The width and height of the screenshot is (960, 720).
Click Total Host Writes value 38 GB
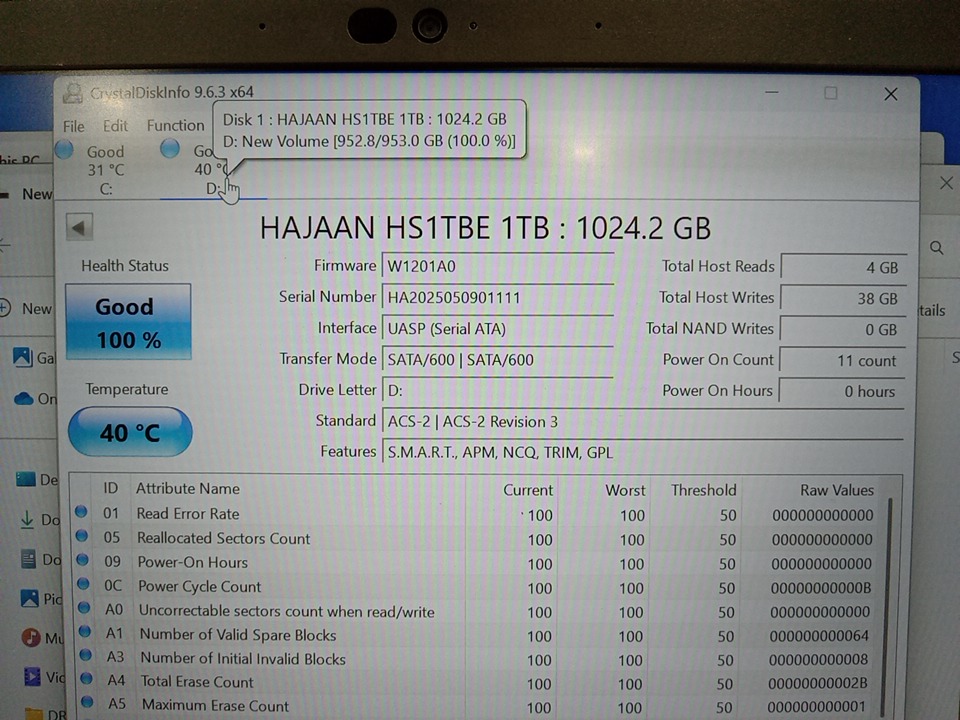click(843, 298)
